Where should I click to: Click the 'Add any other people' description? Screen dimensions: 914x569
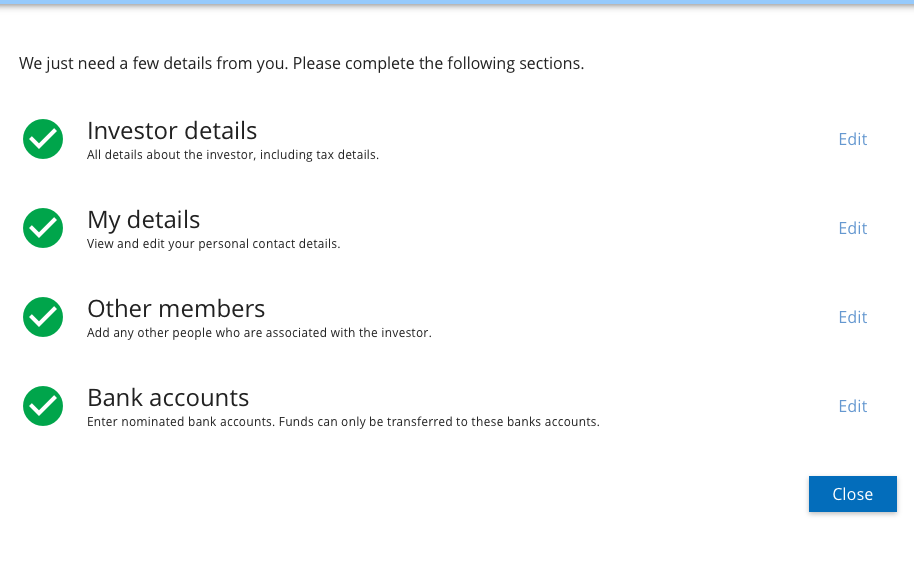point(259,333)
